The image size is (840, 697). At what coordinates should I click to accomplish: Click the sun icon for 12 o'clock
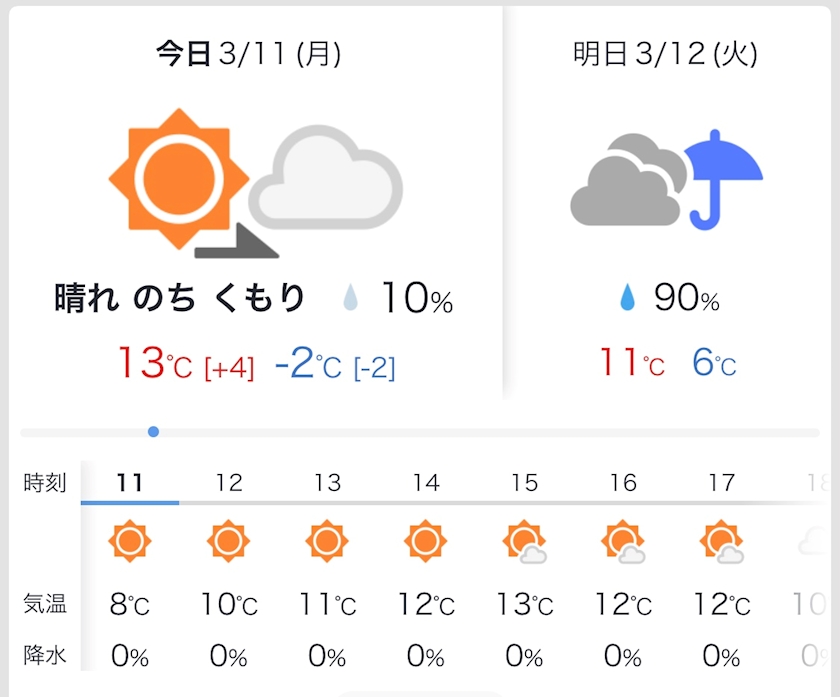point(228,541)
